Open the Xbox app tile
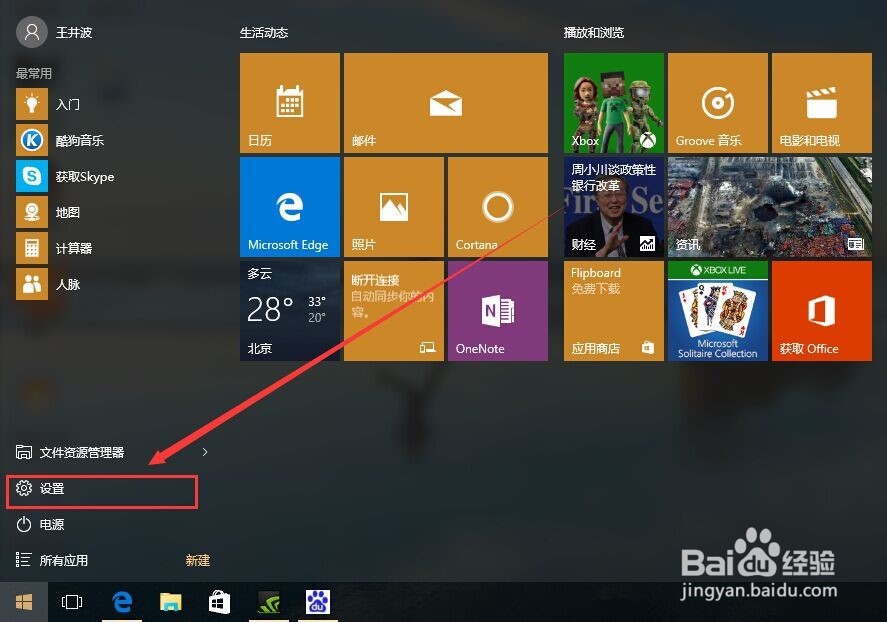 pos(613,102)
